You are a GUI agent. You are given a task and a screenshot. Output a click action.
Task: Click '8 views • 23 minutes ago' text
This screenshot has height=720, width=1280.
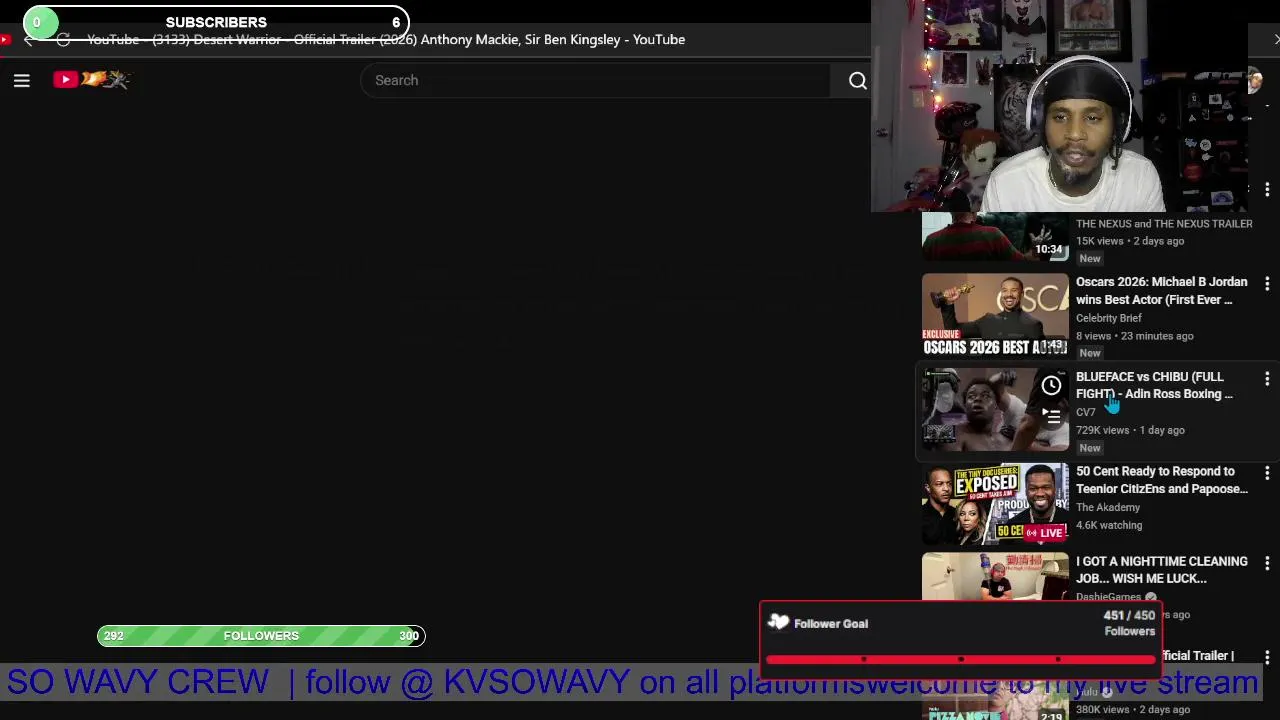(x=1134, y=336)
